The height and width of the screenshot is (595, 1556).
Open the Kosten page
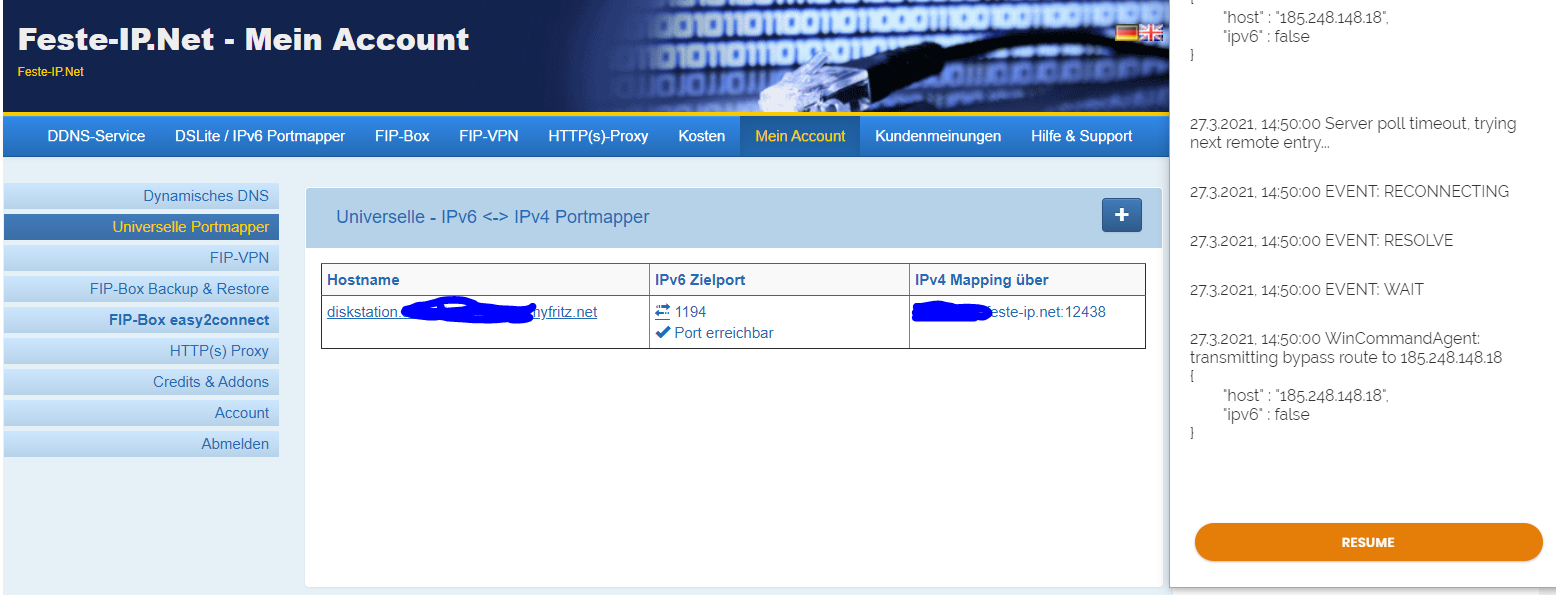pos(701,136)
